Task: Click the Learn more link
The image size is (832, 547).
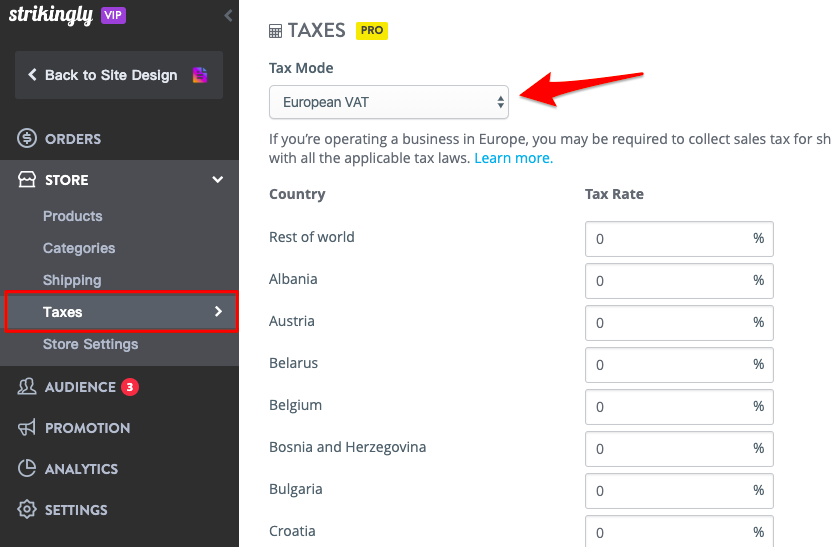Action: [514, 158]
